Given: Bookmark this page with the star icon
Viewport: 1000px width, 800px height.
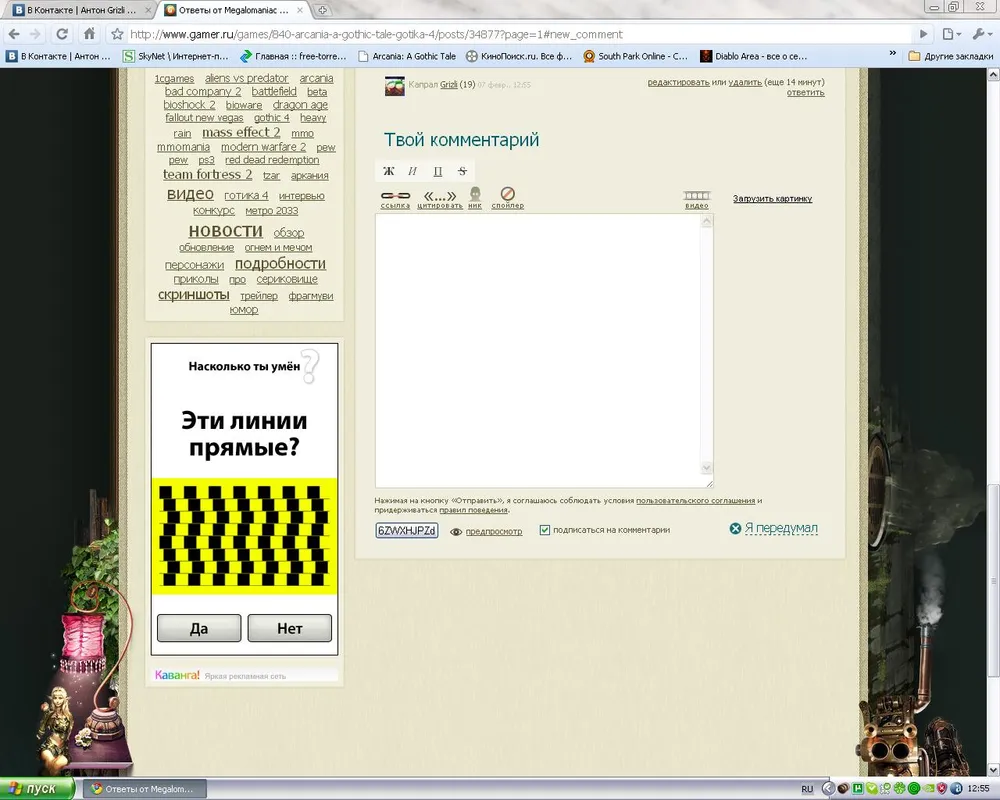Looking at the screenshot, I should pyautogui.click(x=116, y=34).
